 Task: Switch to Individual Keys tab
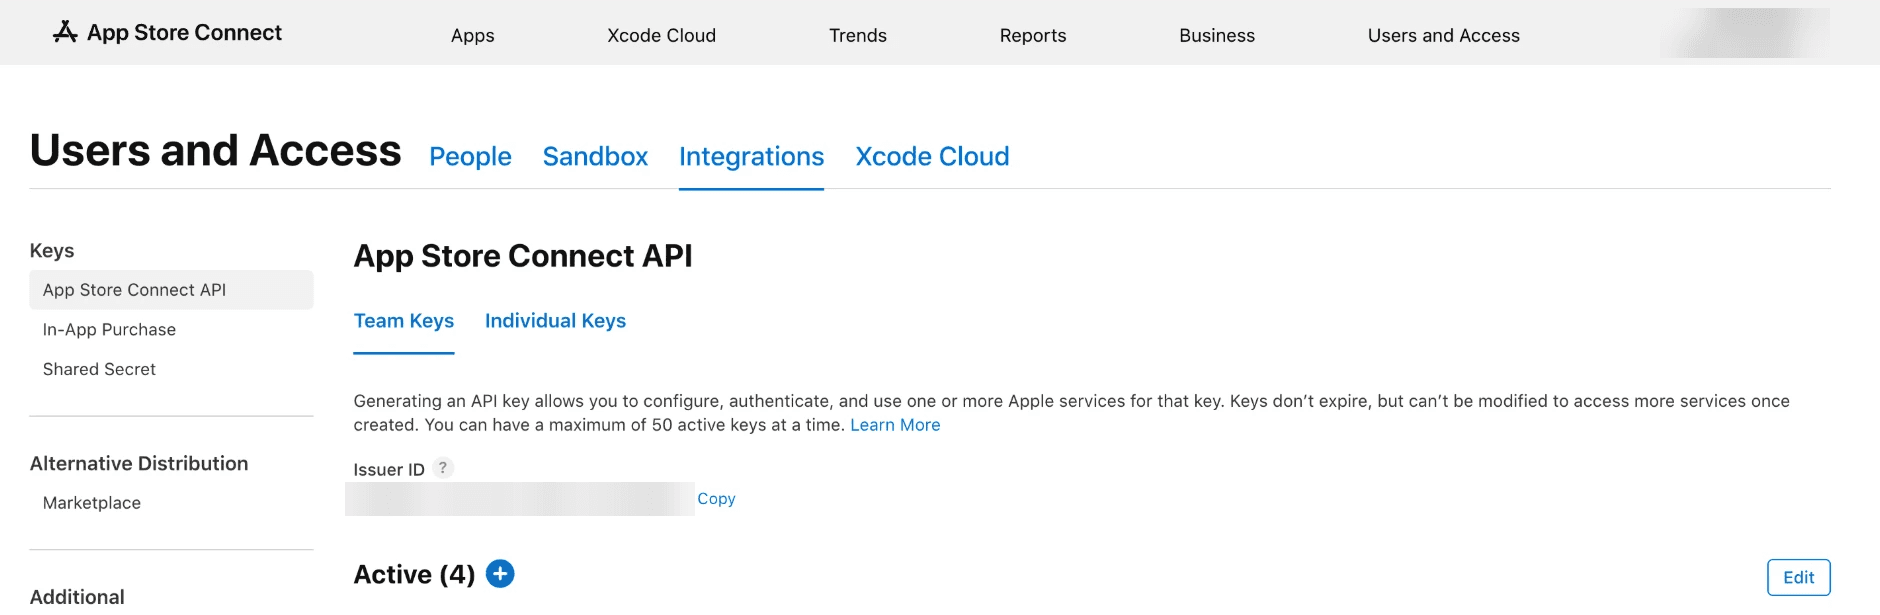tap(555, 321)
